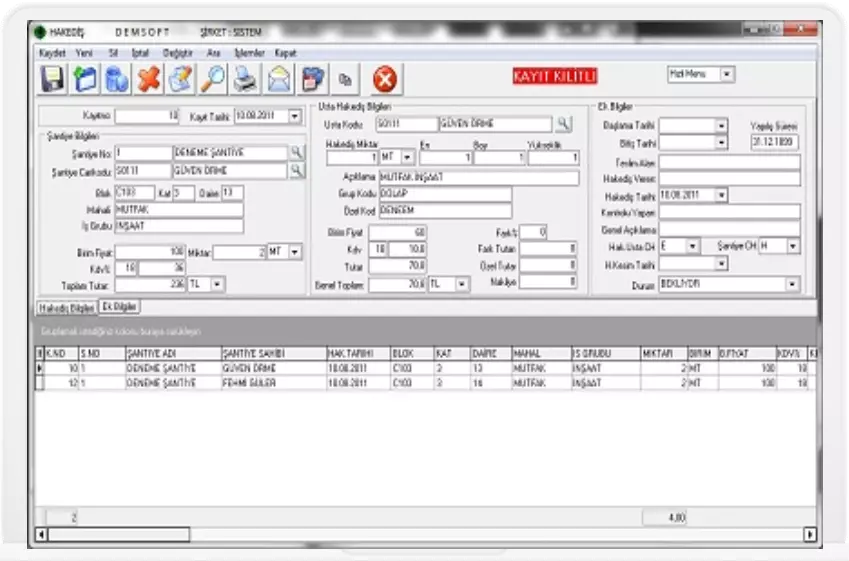Click the red circle close icon

point(385,79)
